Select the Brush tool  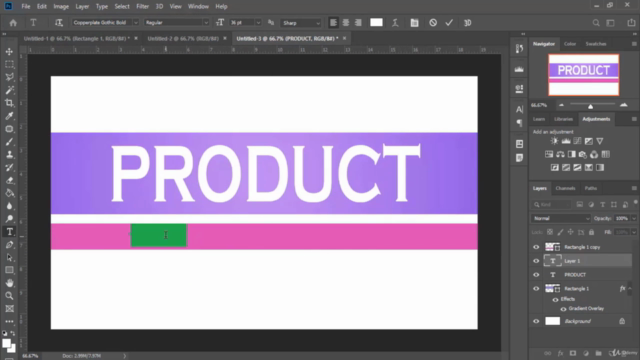click(x=9, y=142)
